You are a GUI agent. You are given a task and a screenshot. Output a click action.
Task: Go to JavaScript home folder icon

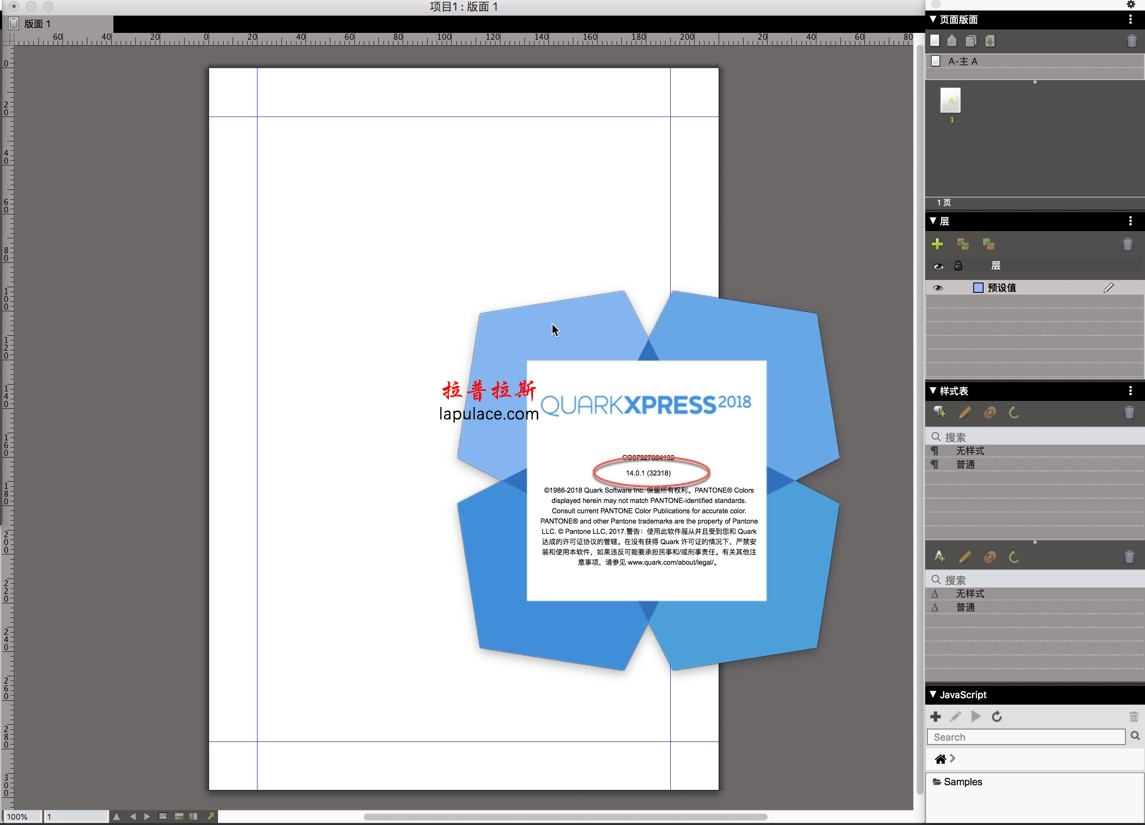941,759
